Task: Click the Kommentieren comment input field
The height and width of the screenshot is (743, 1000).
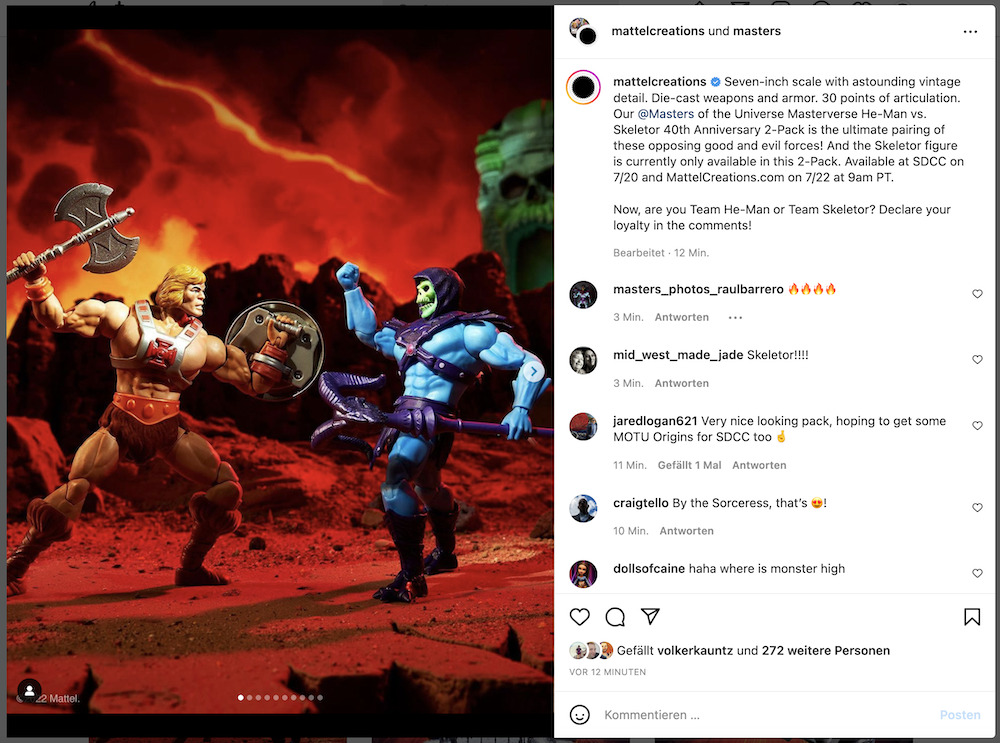Action: pyautogui.click(x=765, y=715)
